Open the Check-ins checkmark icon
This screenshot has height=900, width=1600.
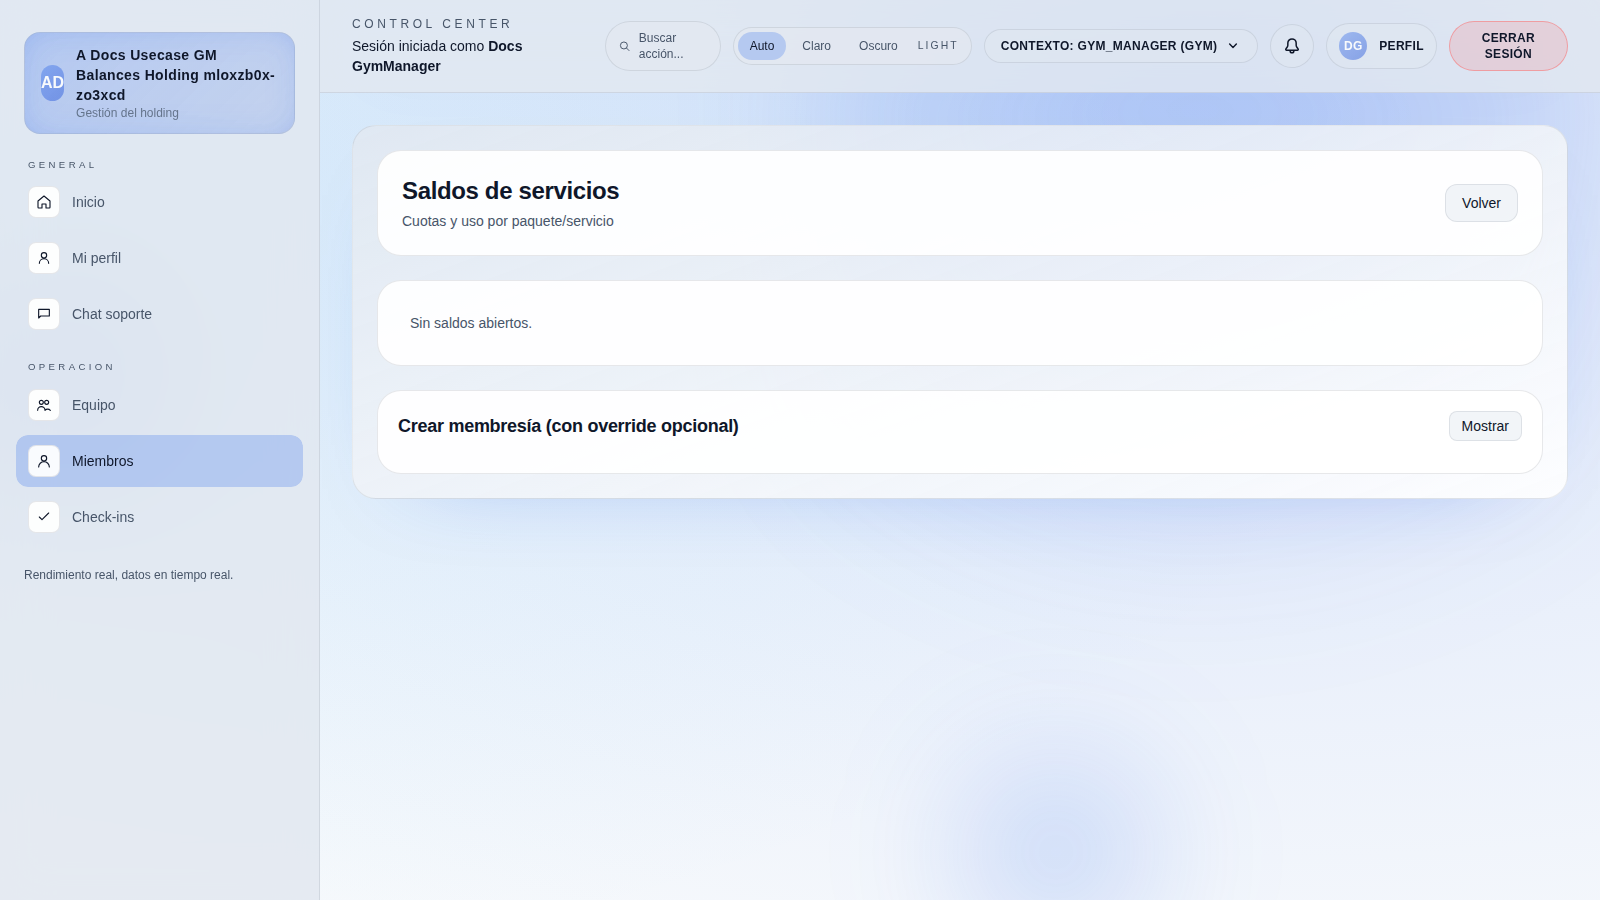[x=44, y=517]
